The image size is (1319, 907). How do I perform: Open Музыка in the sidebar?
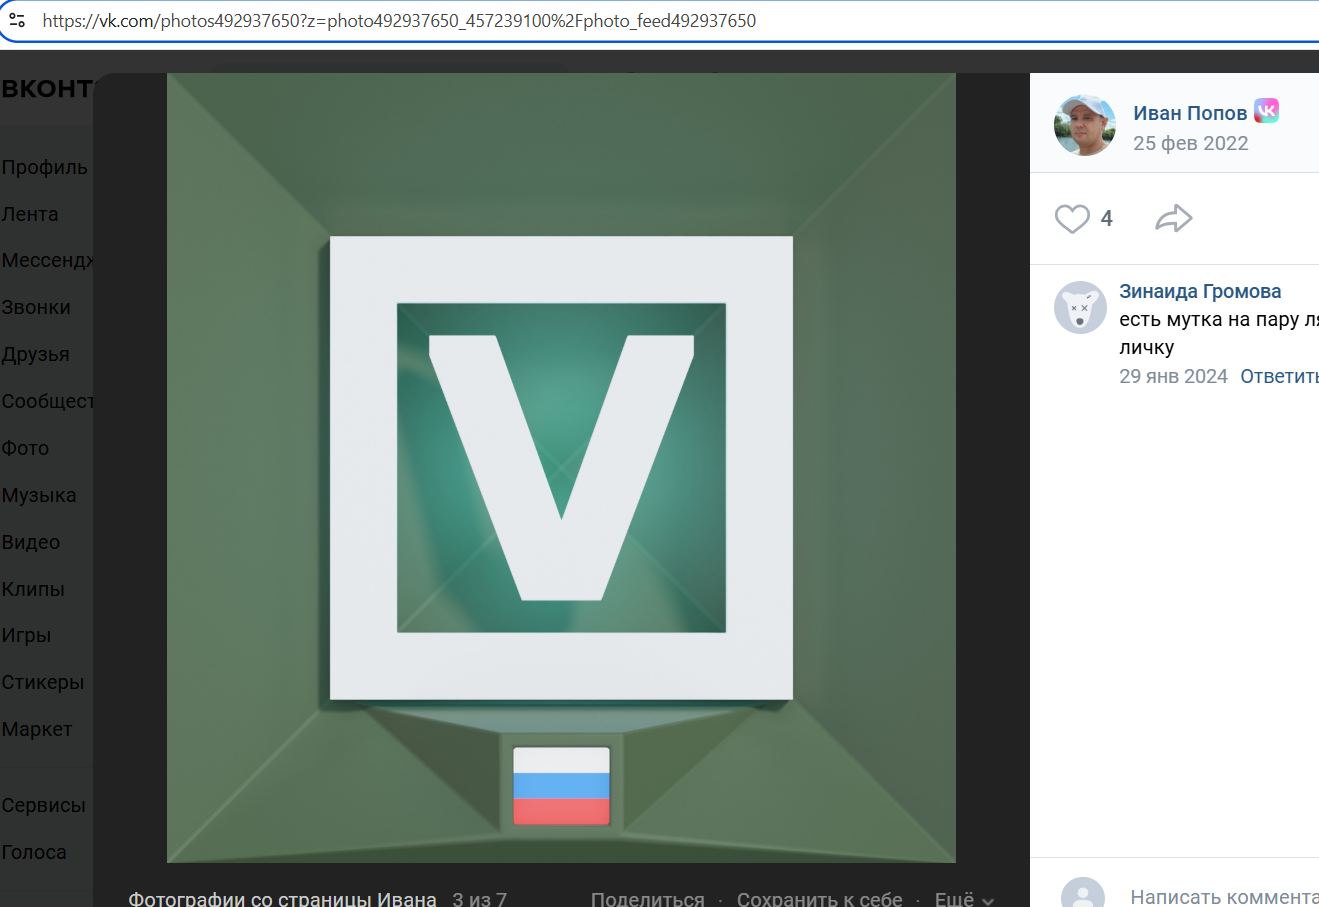click(x=39, y=496)
